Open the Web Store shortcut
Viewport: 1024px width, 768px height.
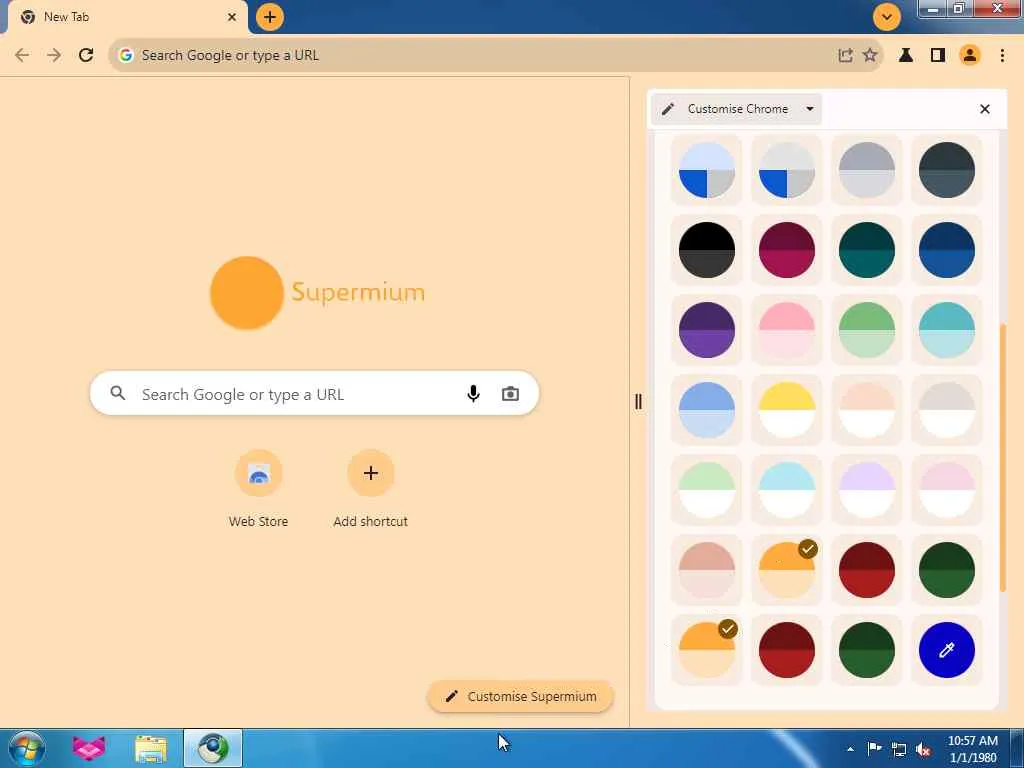(x=259, y=488)
